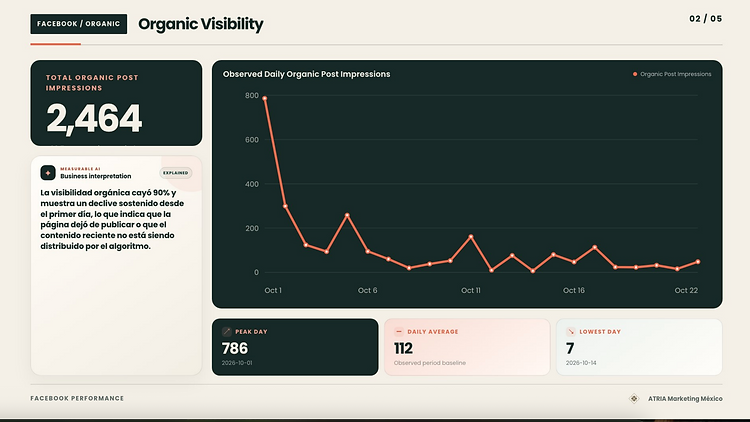This screenshot has height=422, width=750.
Task: Click the LOWEST DAY label
Action: pyautogui.click(x=600, y=332)
